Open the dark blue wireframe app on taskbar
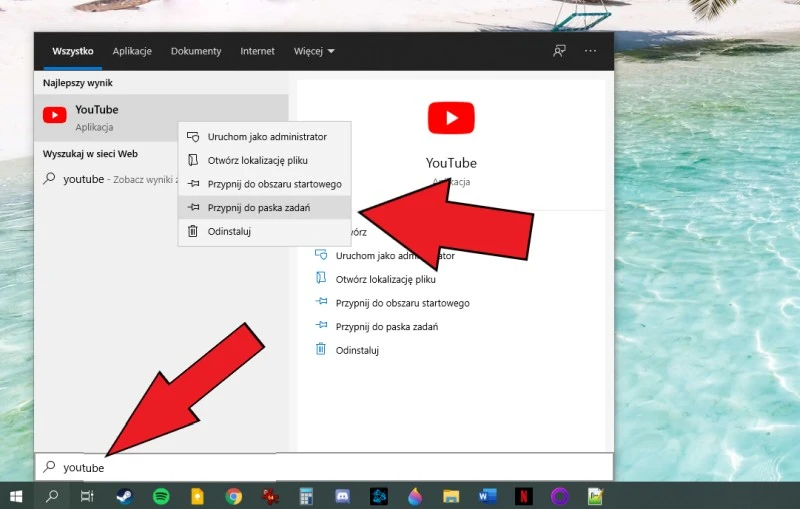 pyautogui.click(x=379, y=496)
